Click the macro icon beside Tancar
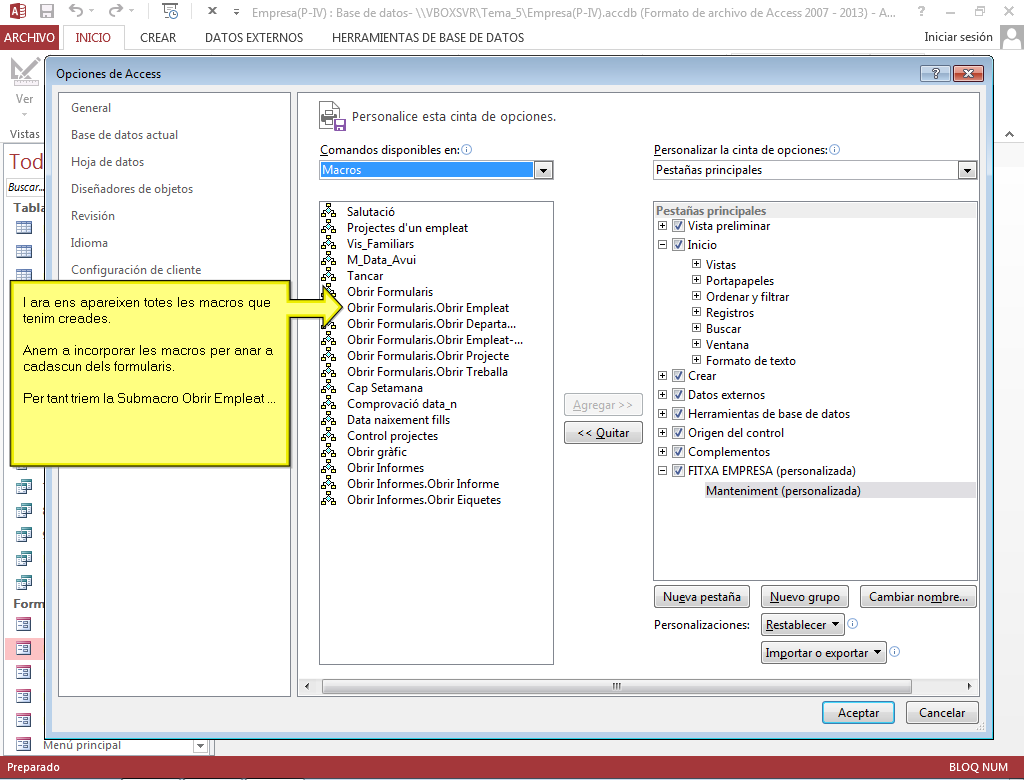This screenshot has width=1024, height=780. click(328, 275)
